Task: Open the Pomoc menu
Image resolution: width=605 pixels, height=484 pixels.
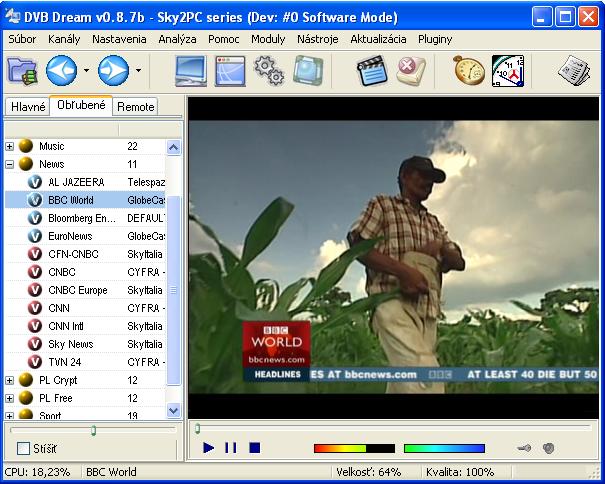Action: click(x=223, y=39)
